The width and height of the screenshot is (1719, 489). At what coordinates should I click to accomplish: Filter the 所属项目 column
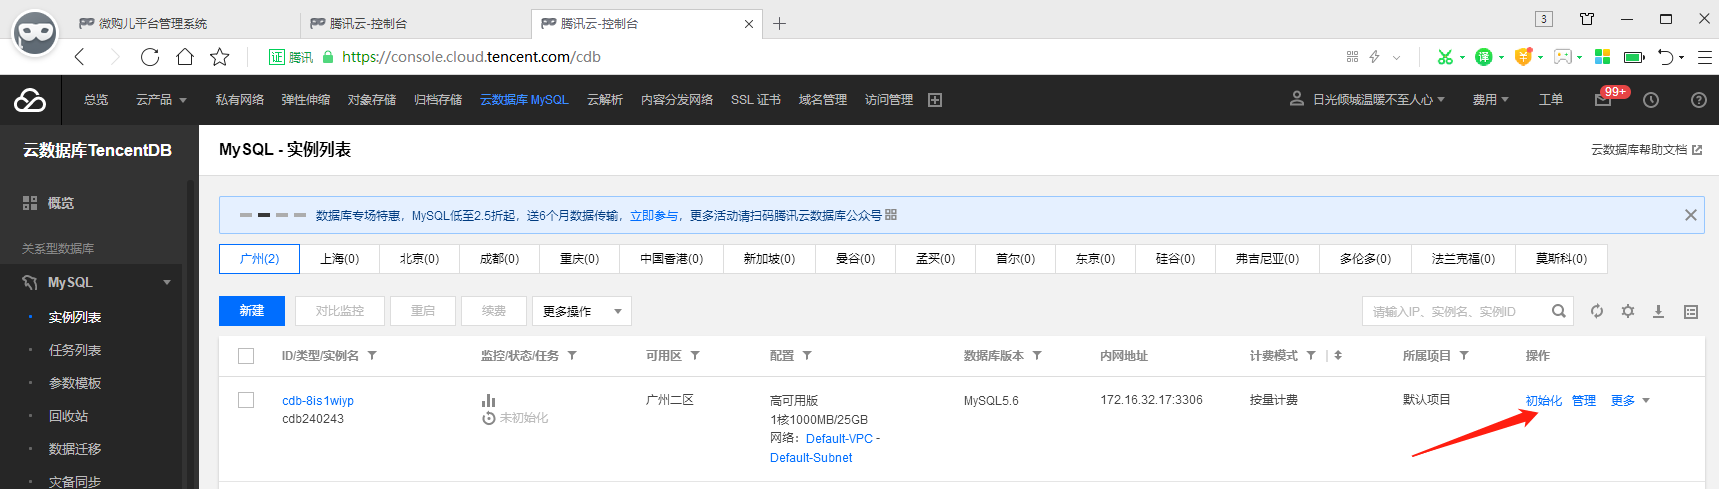pyautogui.click(x=1464, y=356)
